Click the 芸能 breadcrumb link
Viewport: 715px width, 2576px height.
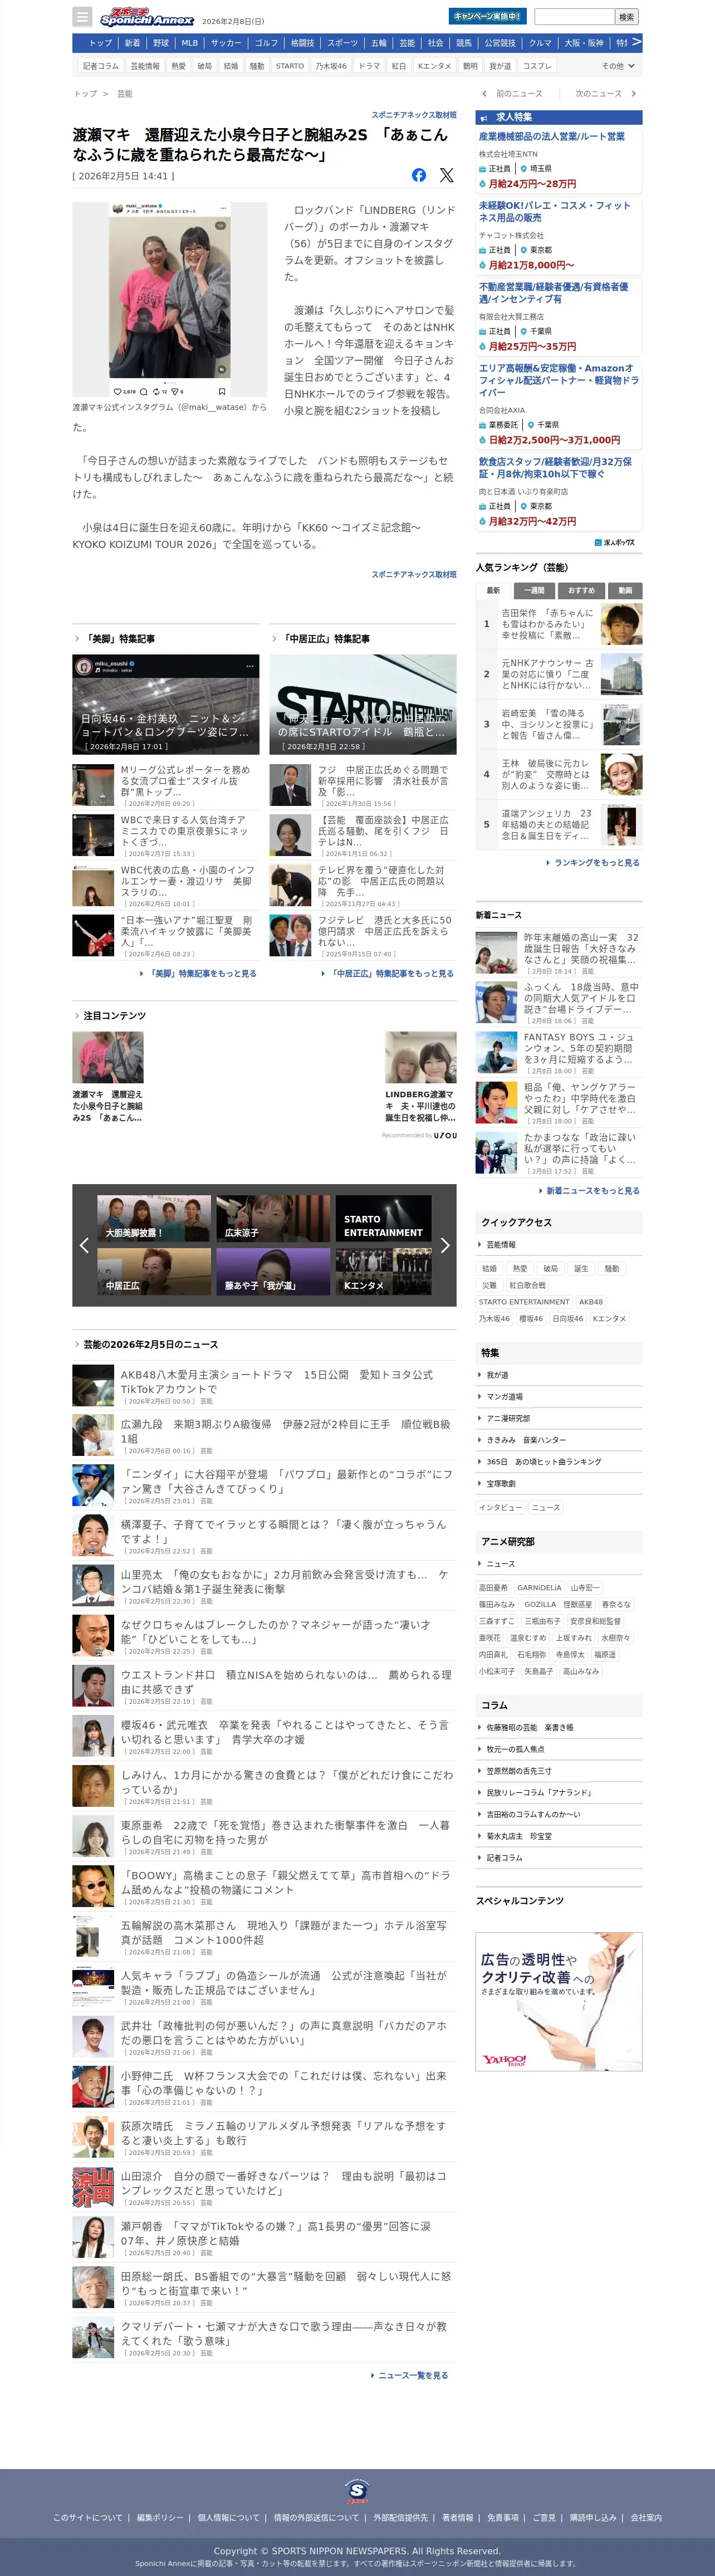coord(125,94)
